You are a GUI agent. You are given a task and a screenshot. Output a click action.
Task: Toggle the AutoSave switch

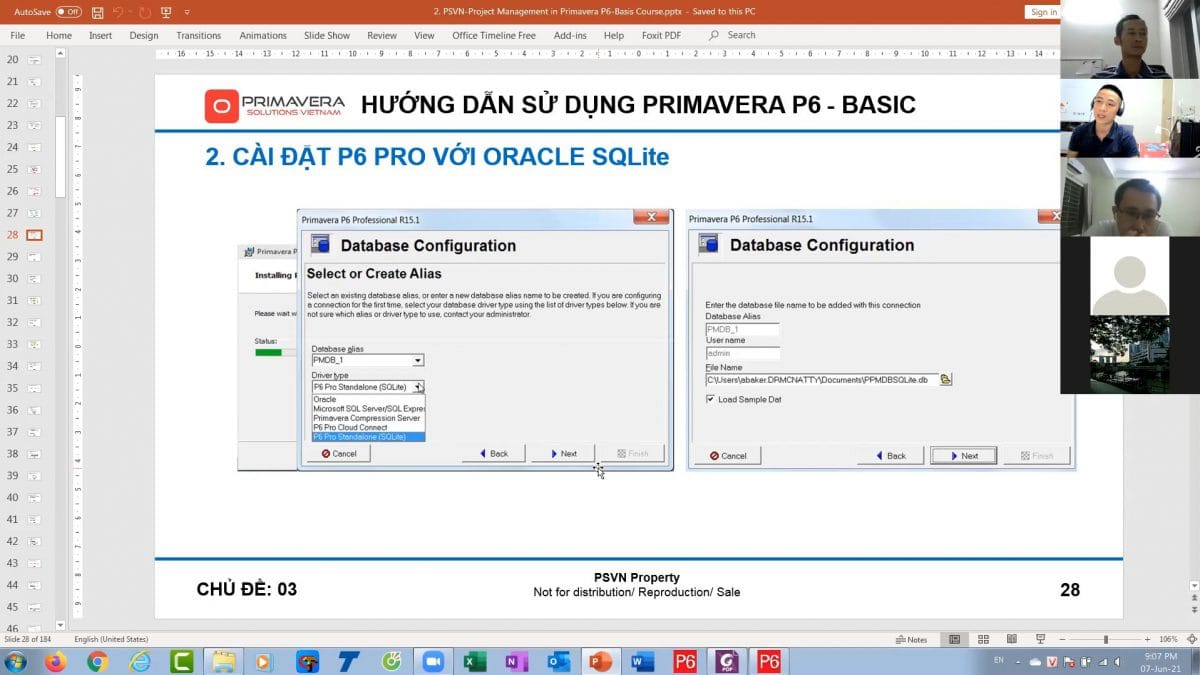point(68,12)
